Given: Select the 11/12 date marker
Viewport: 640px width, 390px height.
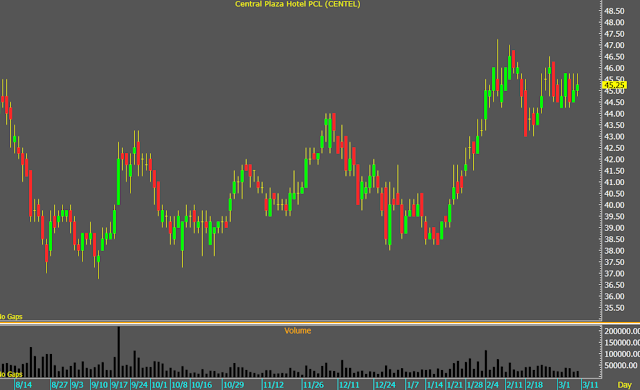Looking at the screenshot, I should point(273,385).
